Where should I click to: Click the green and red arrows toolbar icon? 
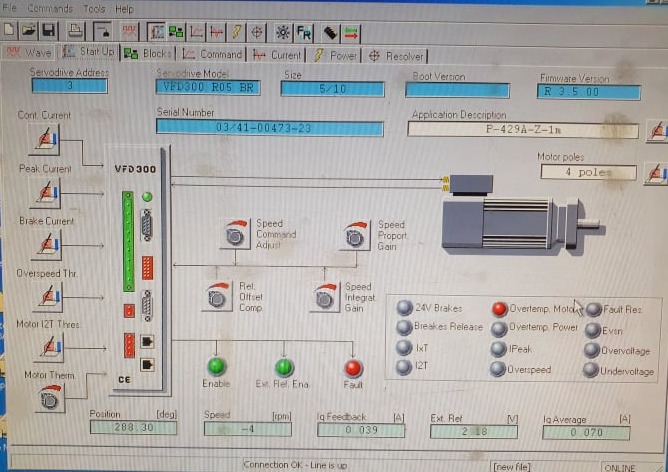click(351, 34)
